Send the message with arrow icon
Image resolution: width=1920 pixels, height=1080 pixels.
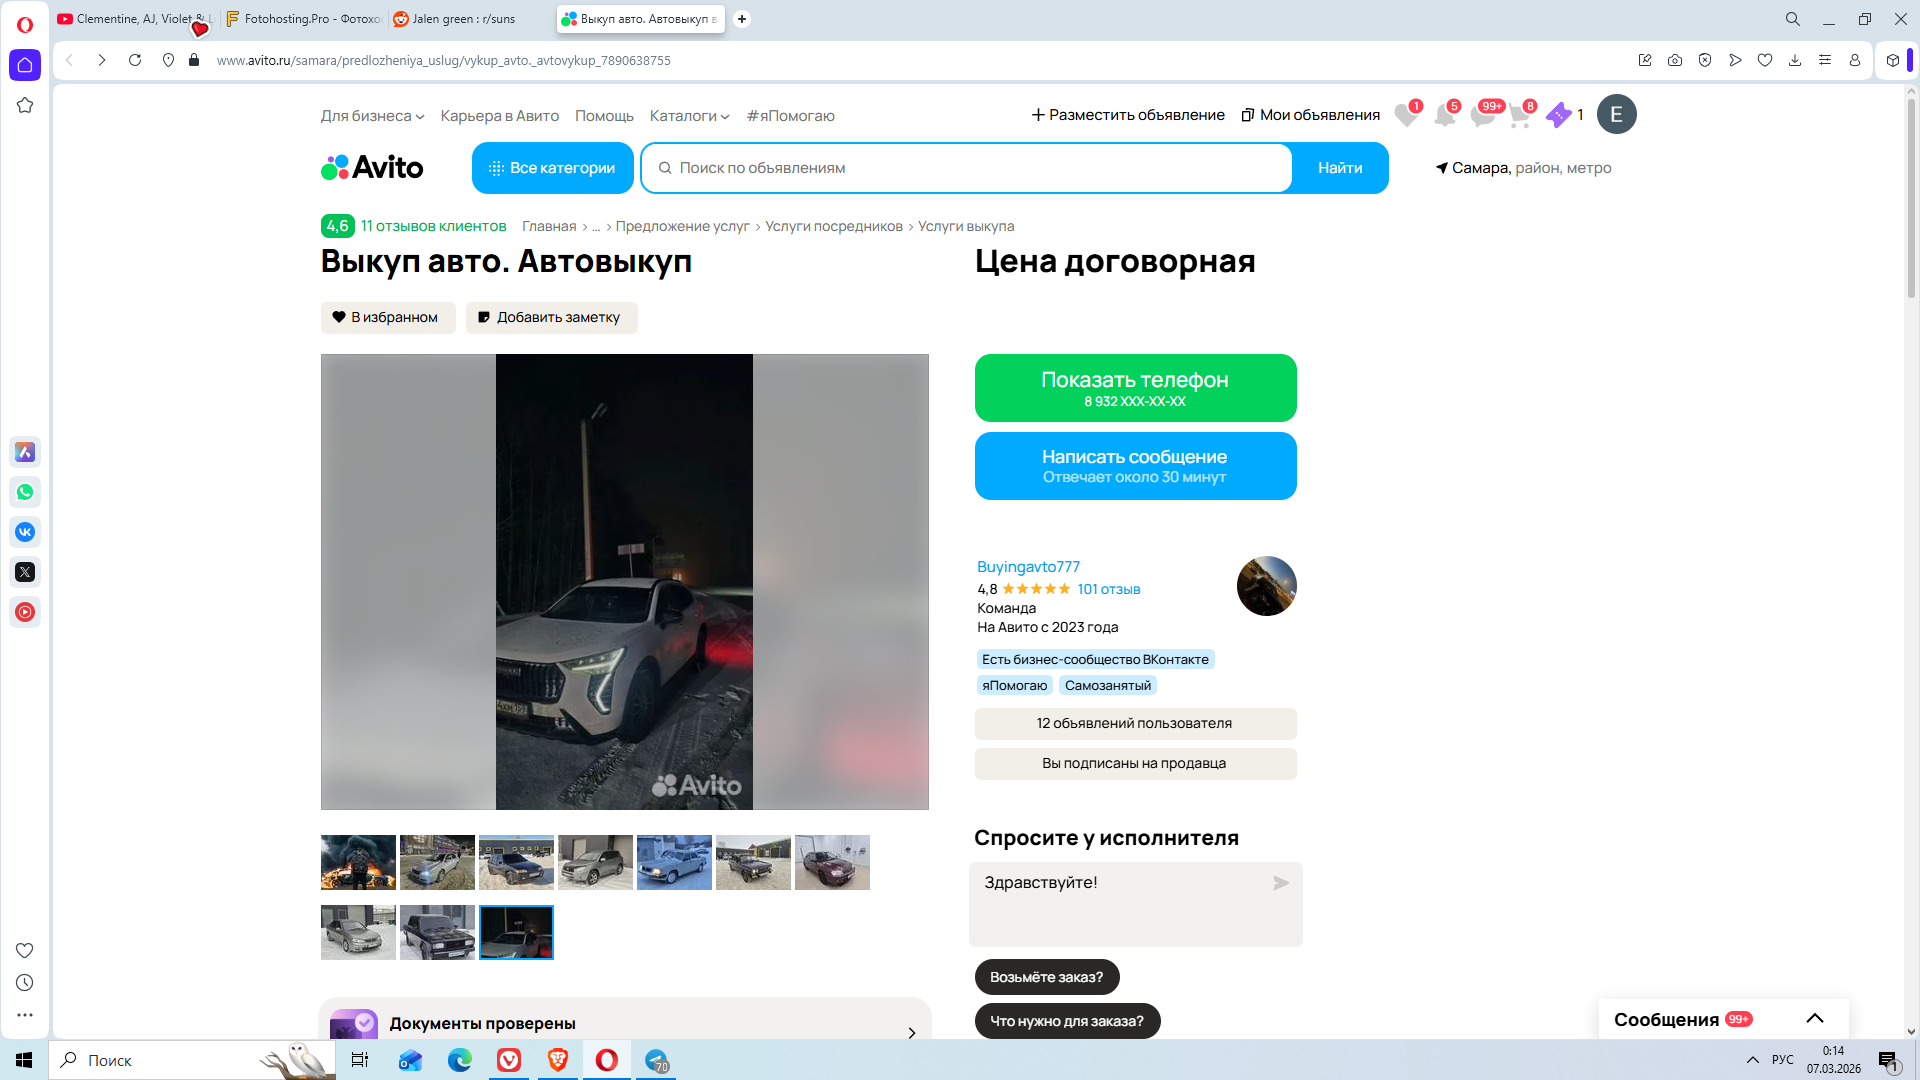click(1280, 883)
